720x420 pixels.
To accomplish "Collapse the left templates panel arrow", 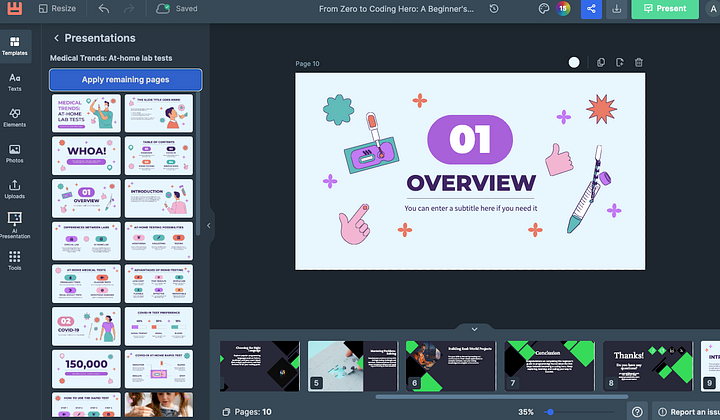I will [x=208, y=225].
